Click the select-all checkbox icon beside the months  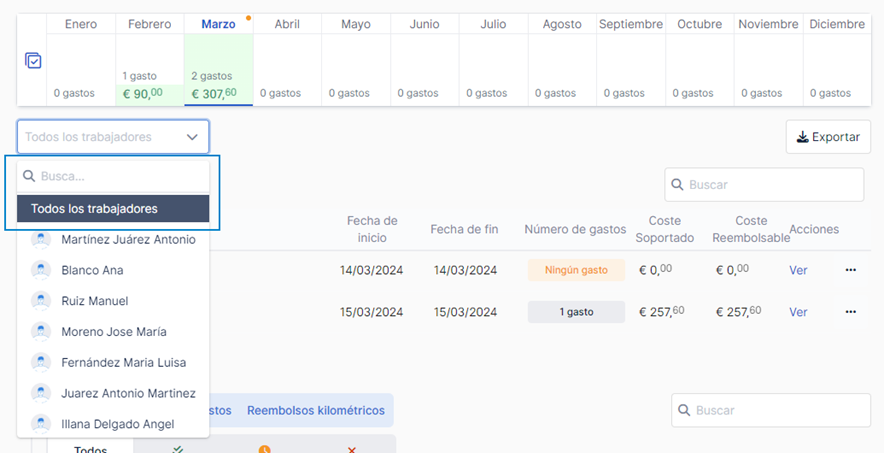(33, 60)
